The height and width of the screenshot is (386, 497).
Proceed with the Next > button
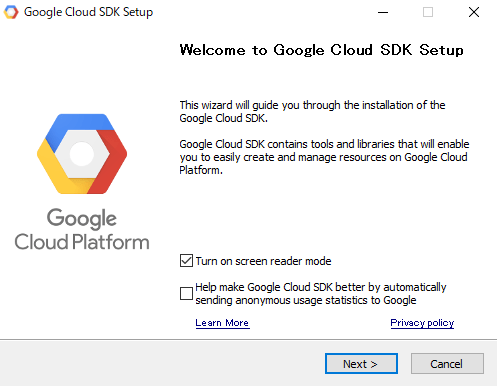pos(361,364)
